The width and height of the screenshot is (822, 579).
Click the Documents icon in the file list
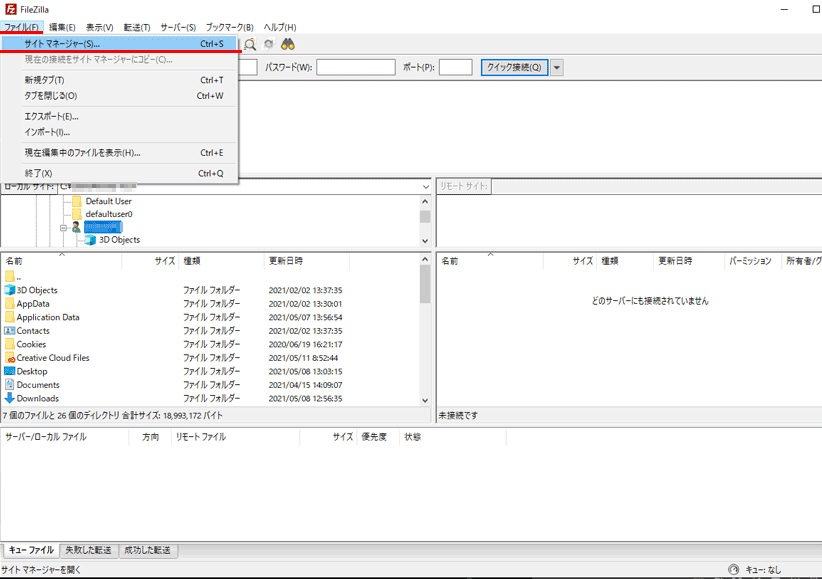pos(9,385)
